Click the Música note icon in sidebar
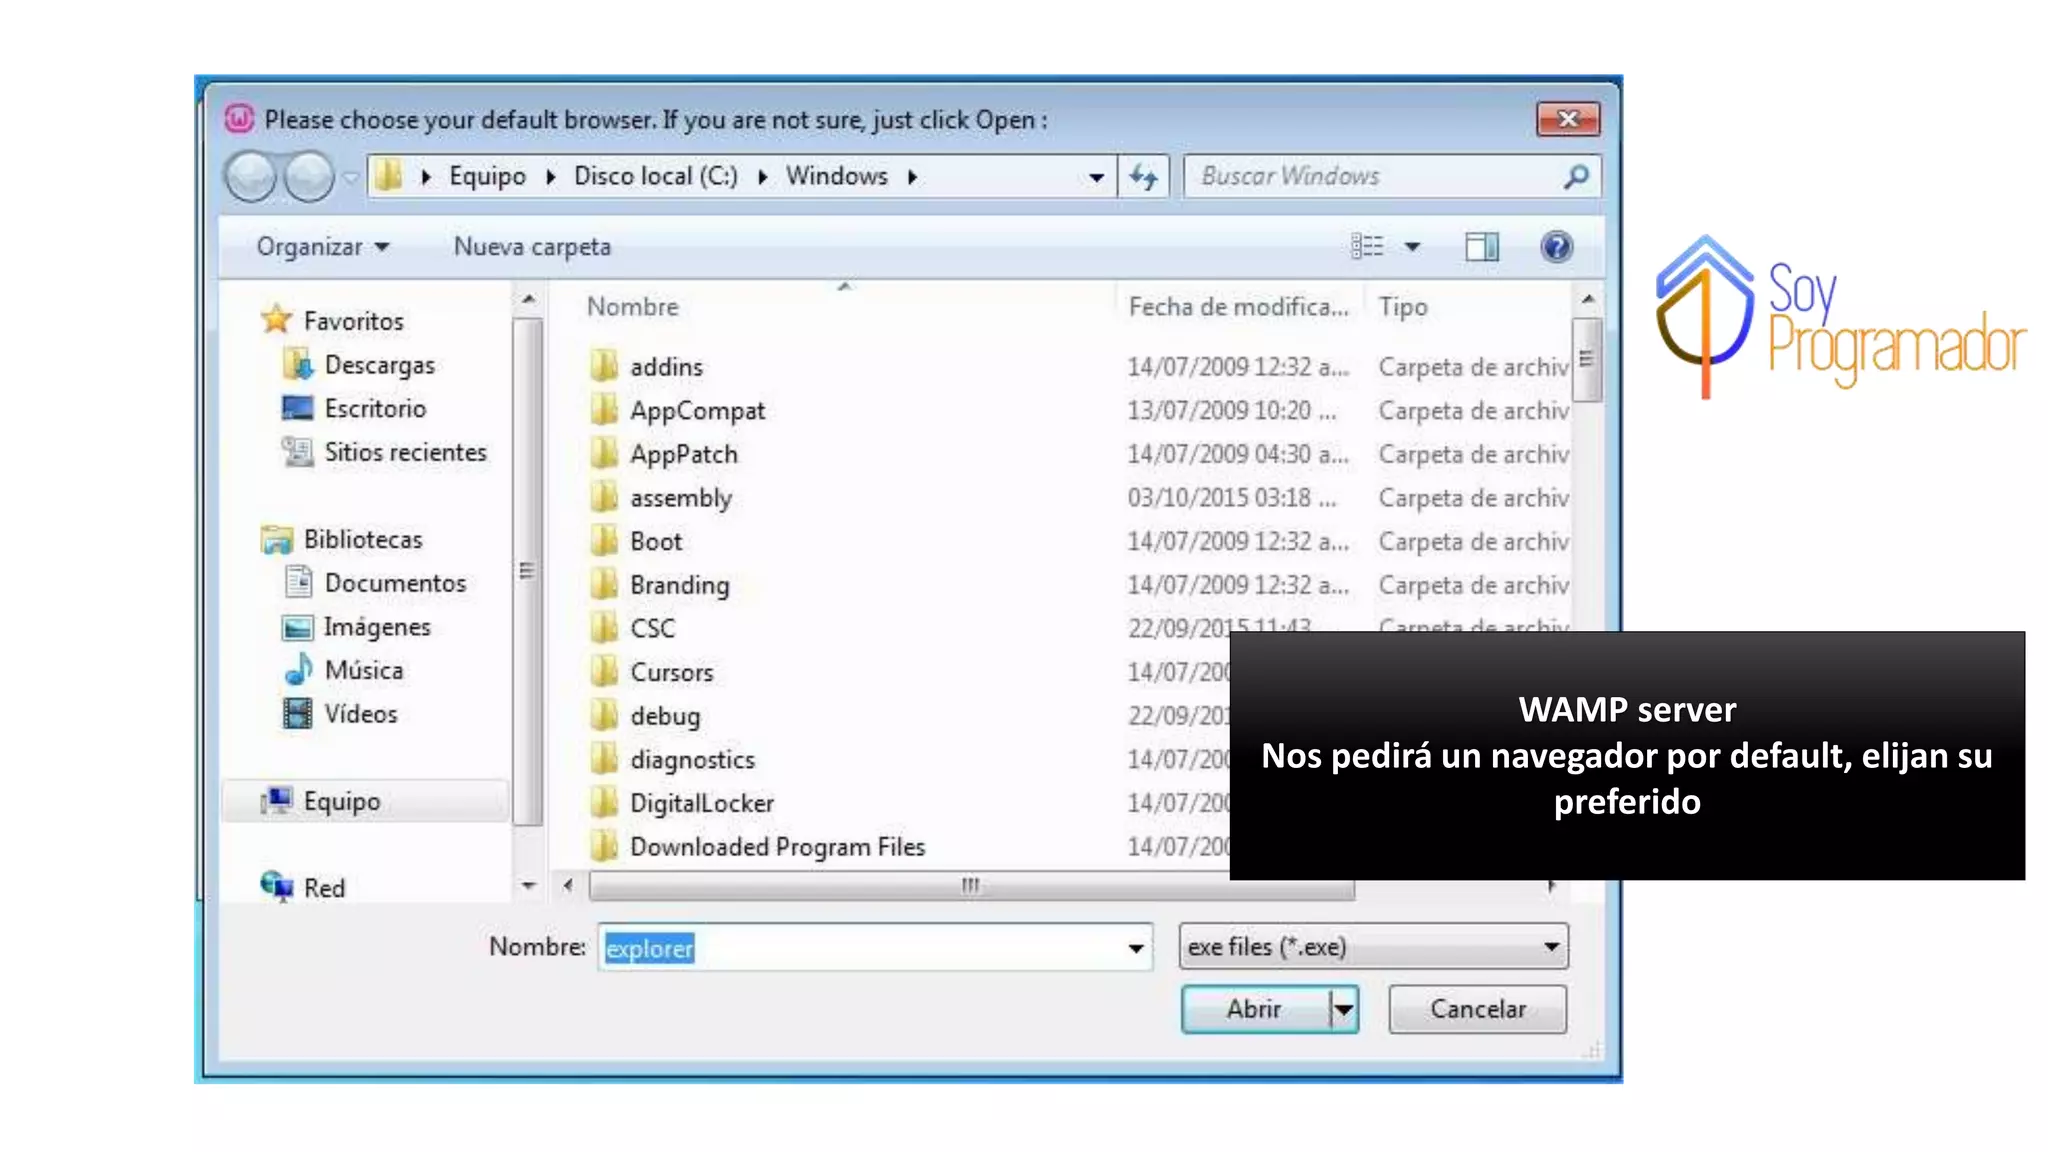Viewport: 2048px width, 1152px height. (298, 669)
